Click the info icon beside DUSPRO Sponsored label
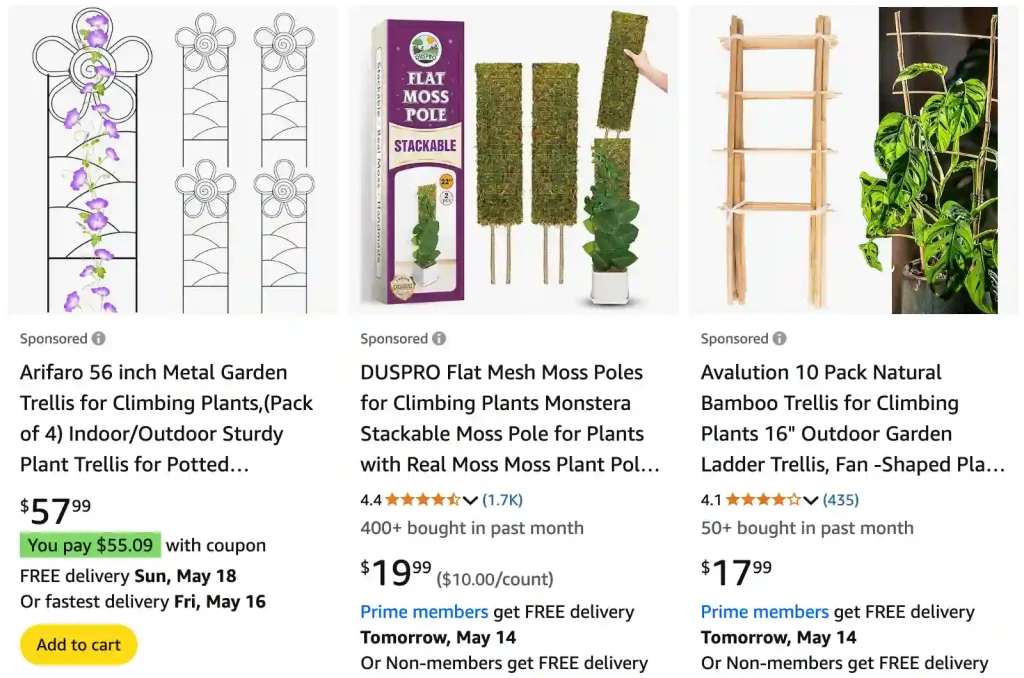 [440, 339]
